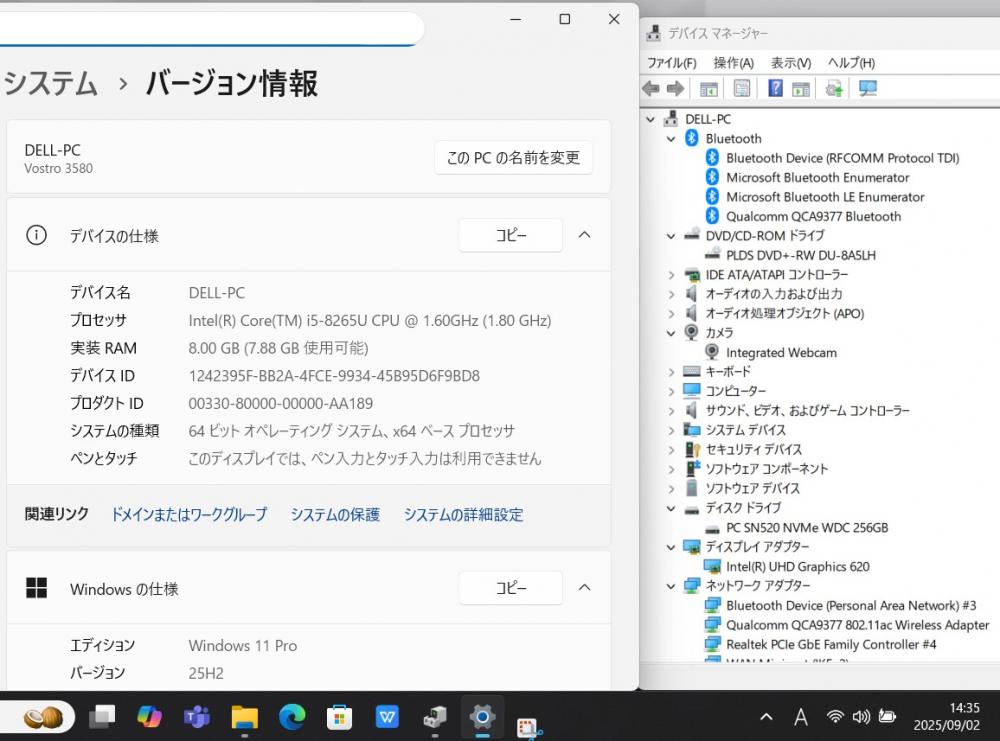Click the icon beside ソフトウェア デバイス
The height and width of the screenshot is (741, 1000).
click(x=692, y=488)
